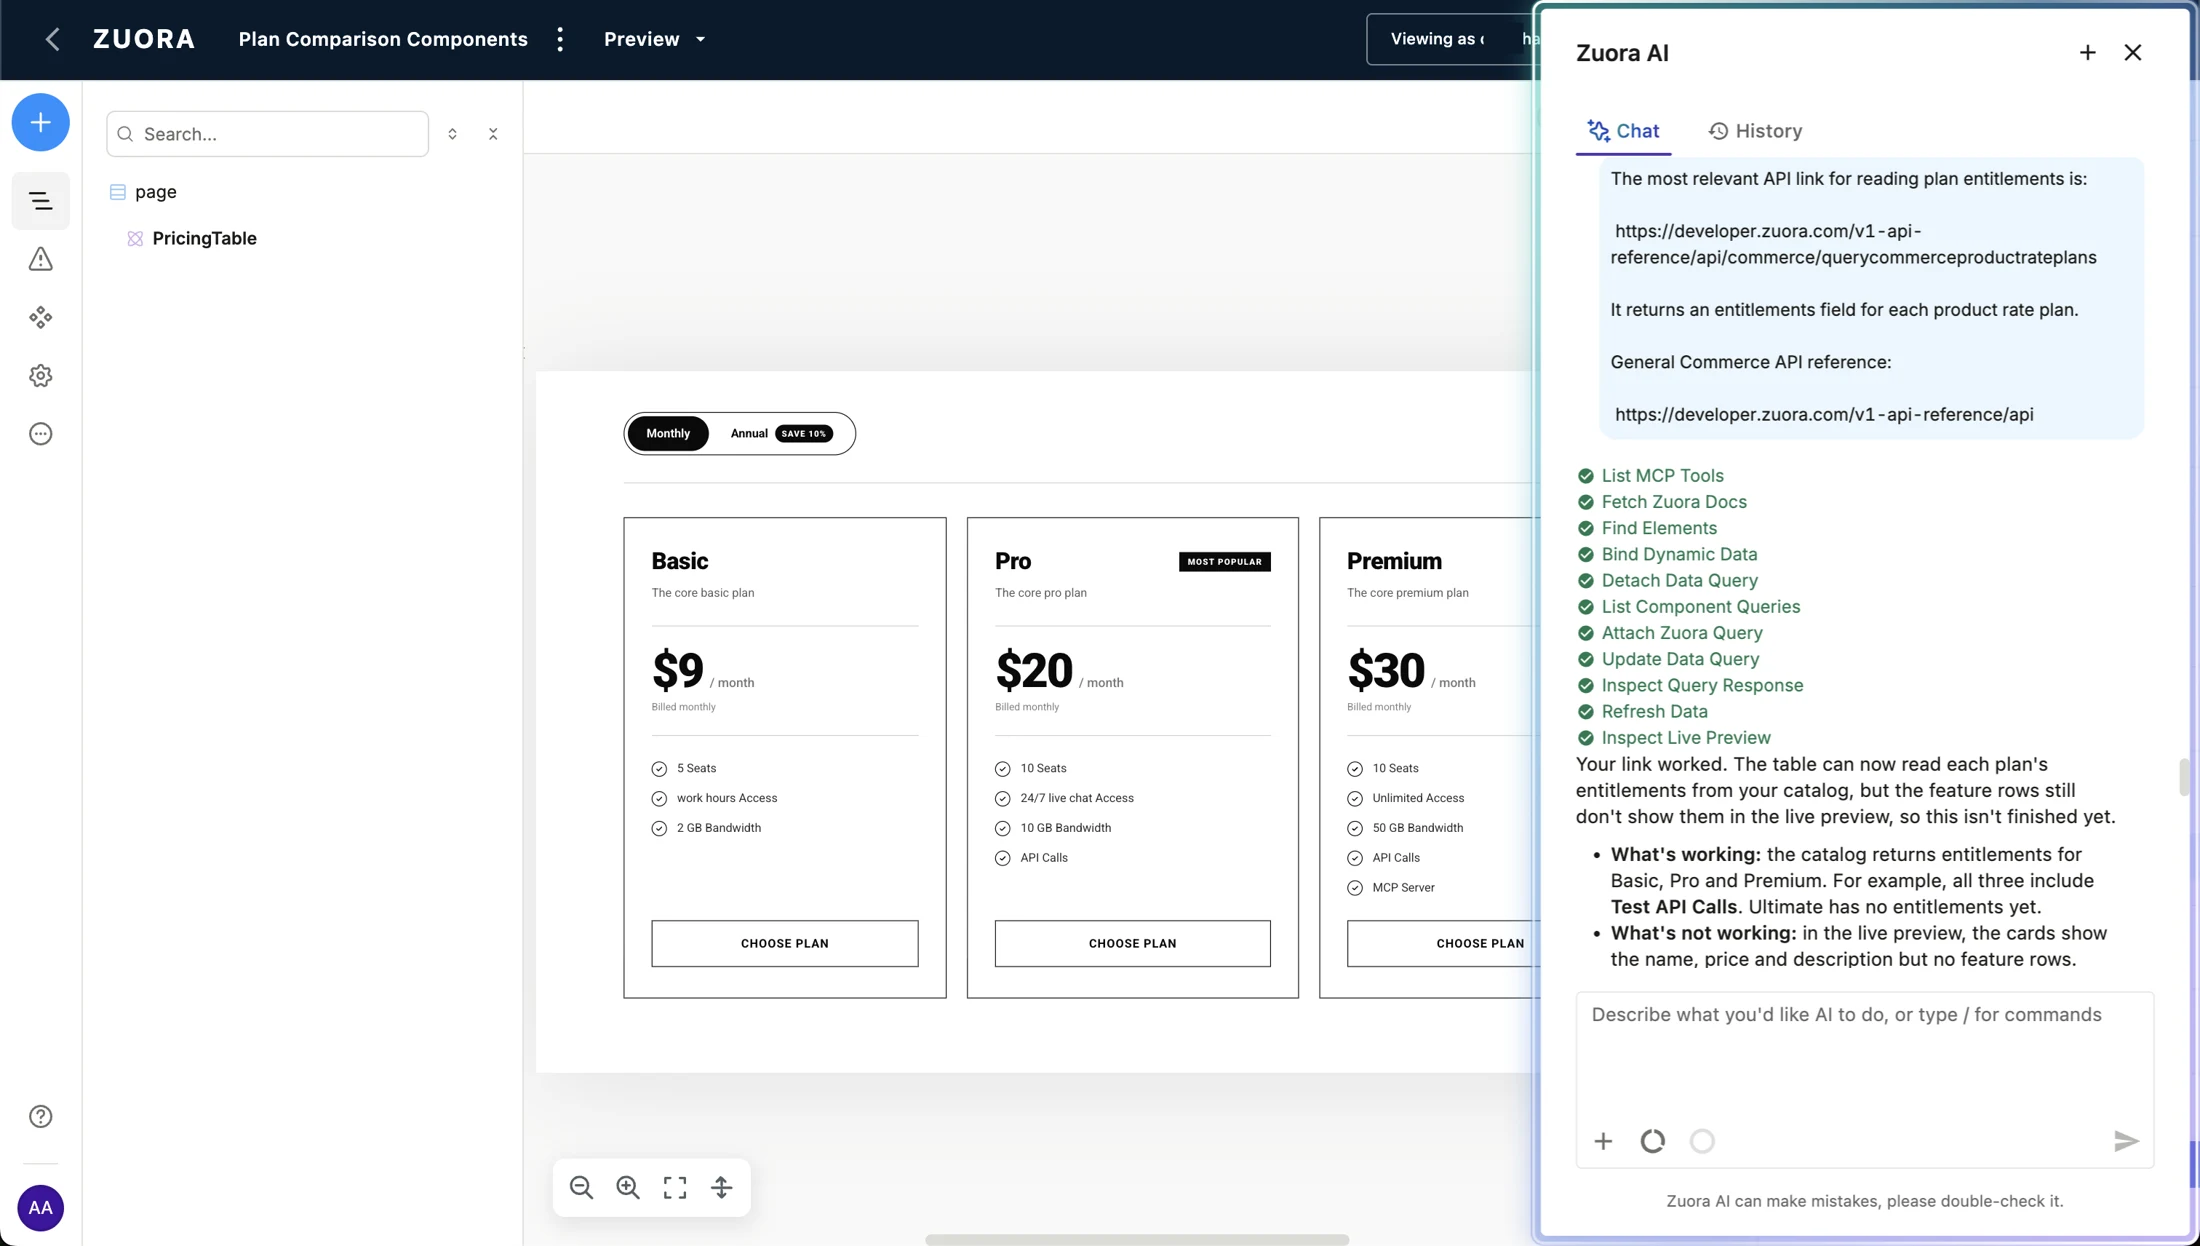Viewport: 2200px width, 1246px height.
Task: Choose the Premium plan button
Action: click(1443, 943)
